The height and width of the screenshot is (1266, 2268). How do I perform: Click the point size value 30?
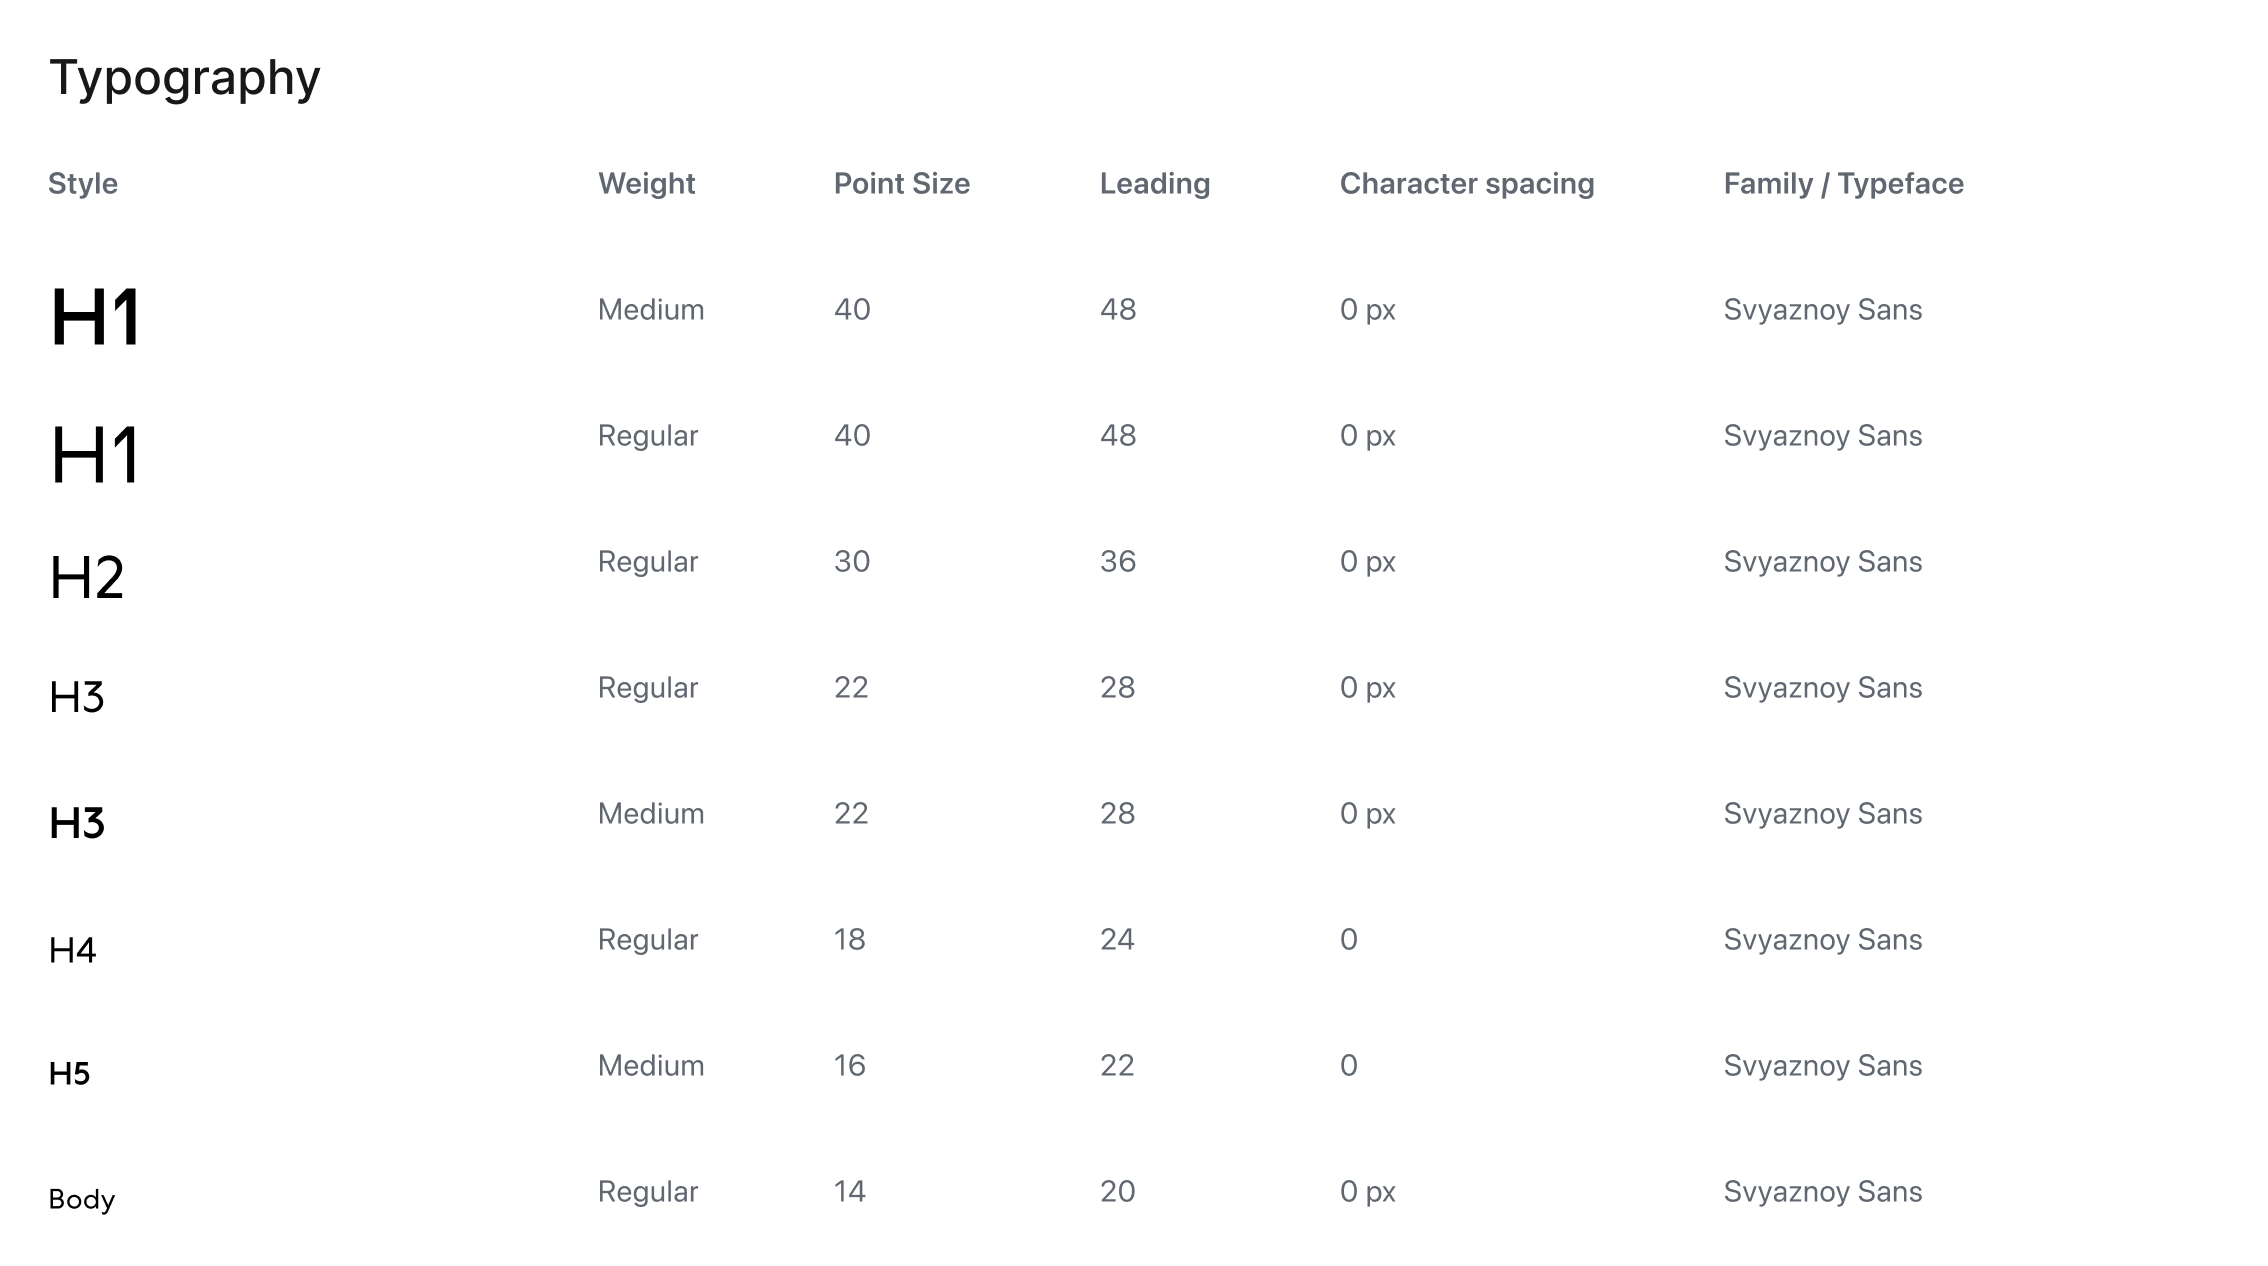(x=852, y=562)
